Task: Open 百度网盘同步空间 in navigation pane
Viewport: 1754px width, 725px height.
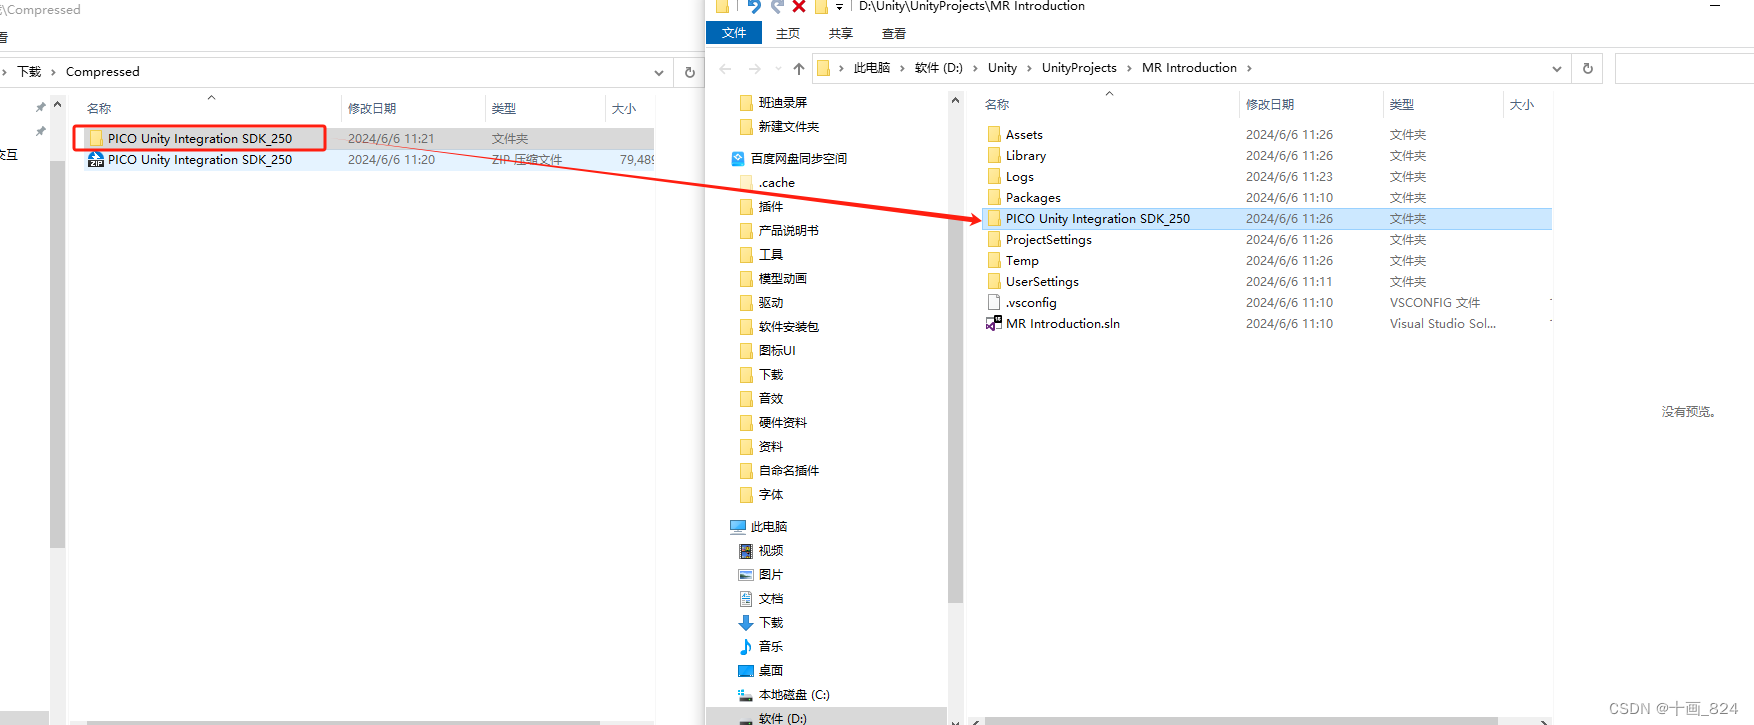Action: pyautogui.click(x=799, y=158)
